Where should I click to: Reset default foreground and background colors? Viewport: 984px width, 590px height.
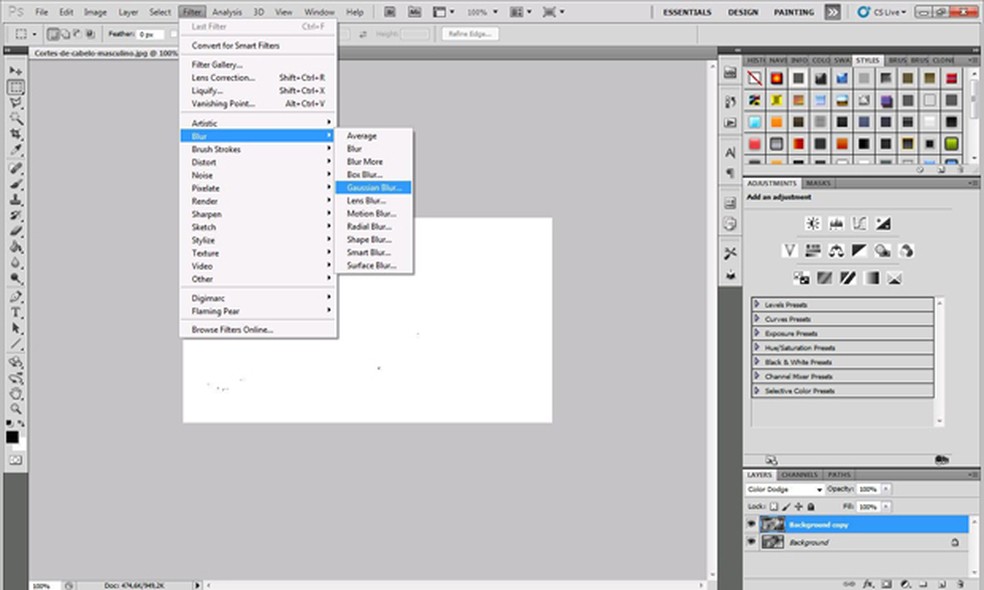pos(9,424)
